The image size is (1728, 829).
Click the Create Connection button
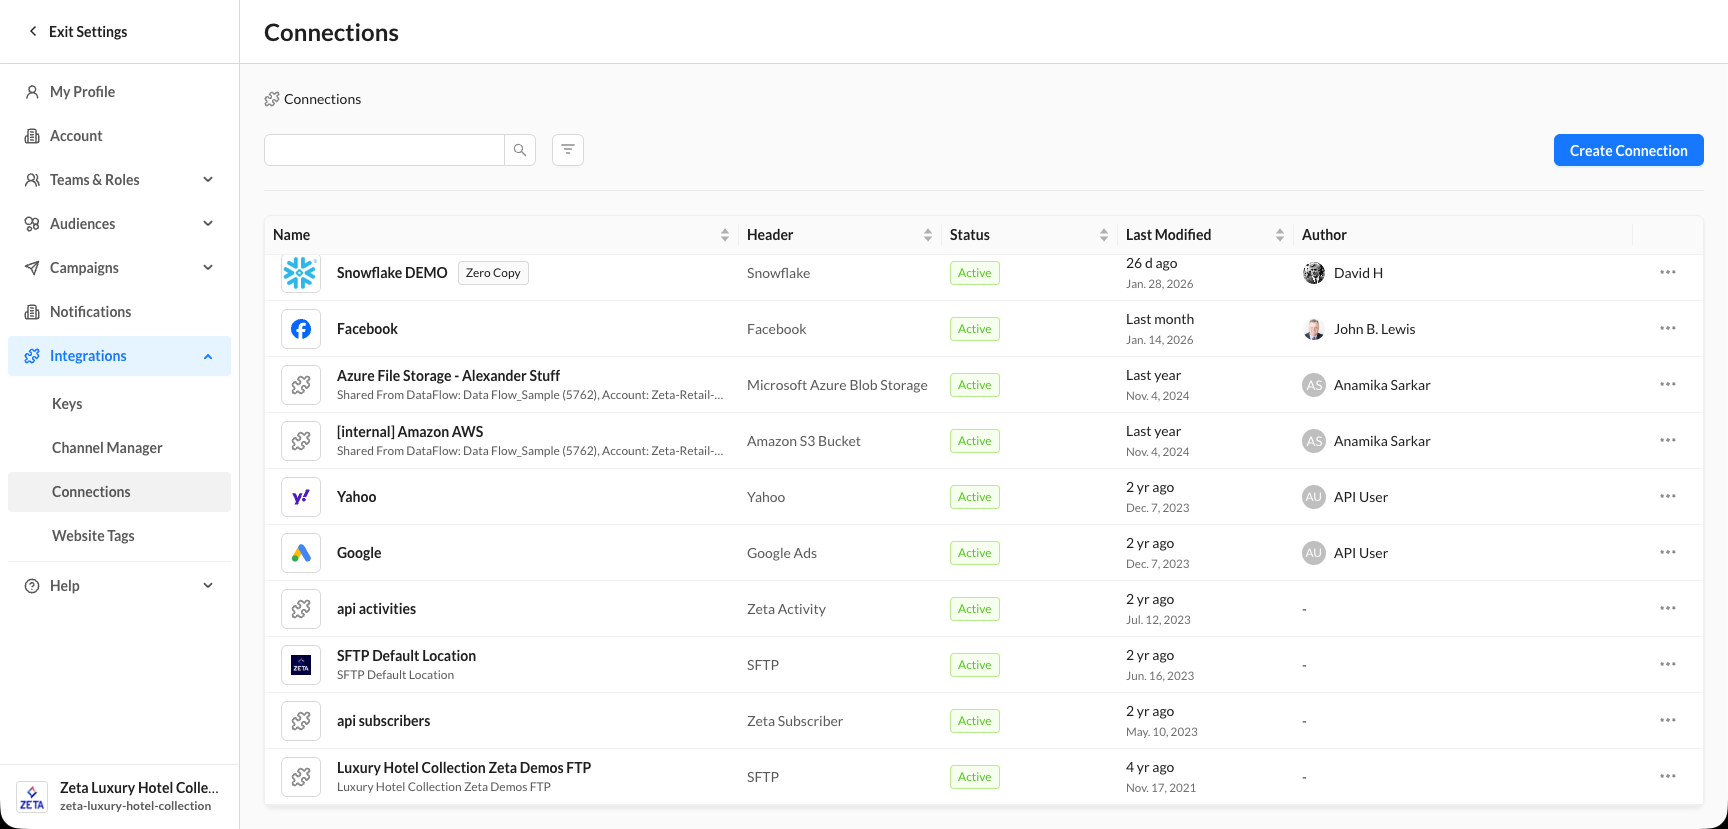(1628, 150)
